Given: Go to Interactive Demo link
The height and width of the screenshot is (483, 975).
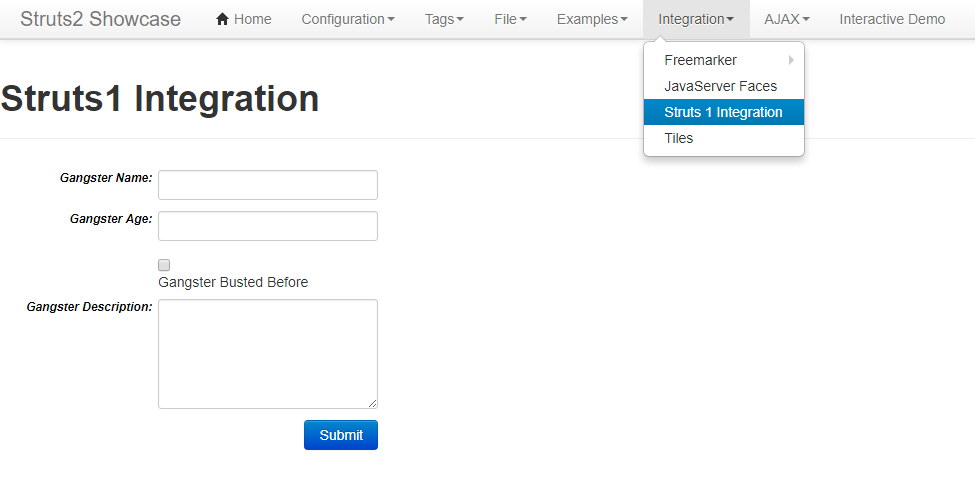Looking at the screenshot, I should tap(892, 19).
